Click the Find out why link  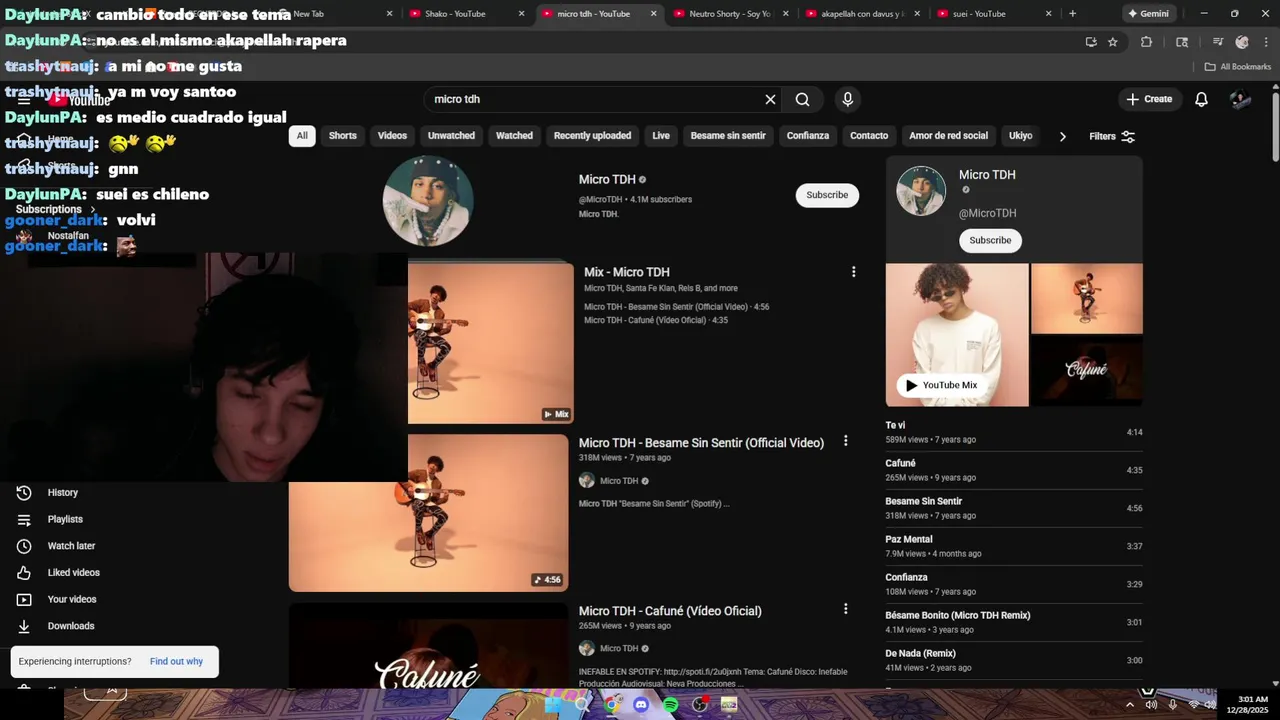tap(176, 661)
